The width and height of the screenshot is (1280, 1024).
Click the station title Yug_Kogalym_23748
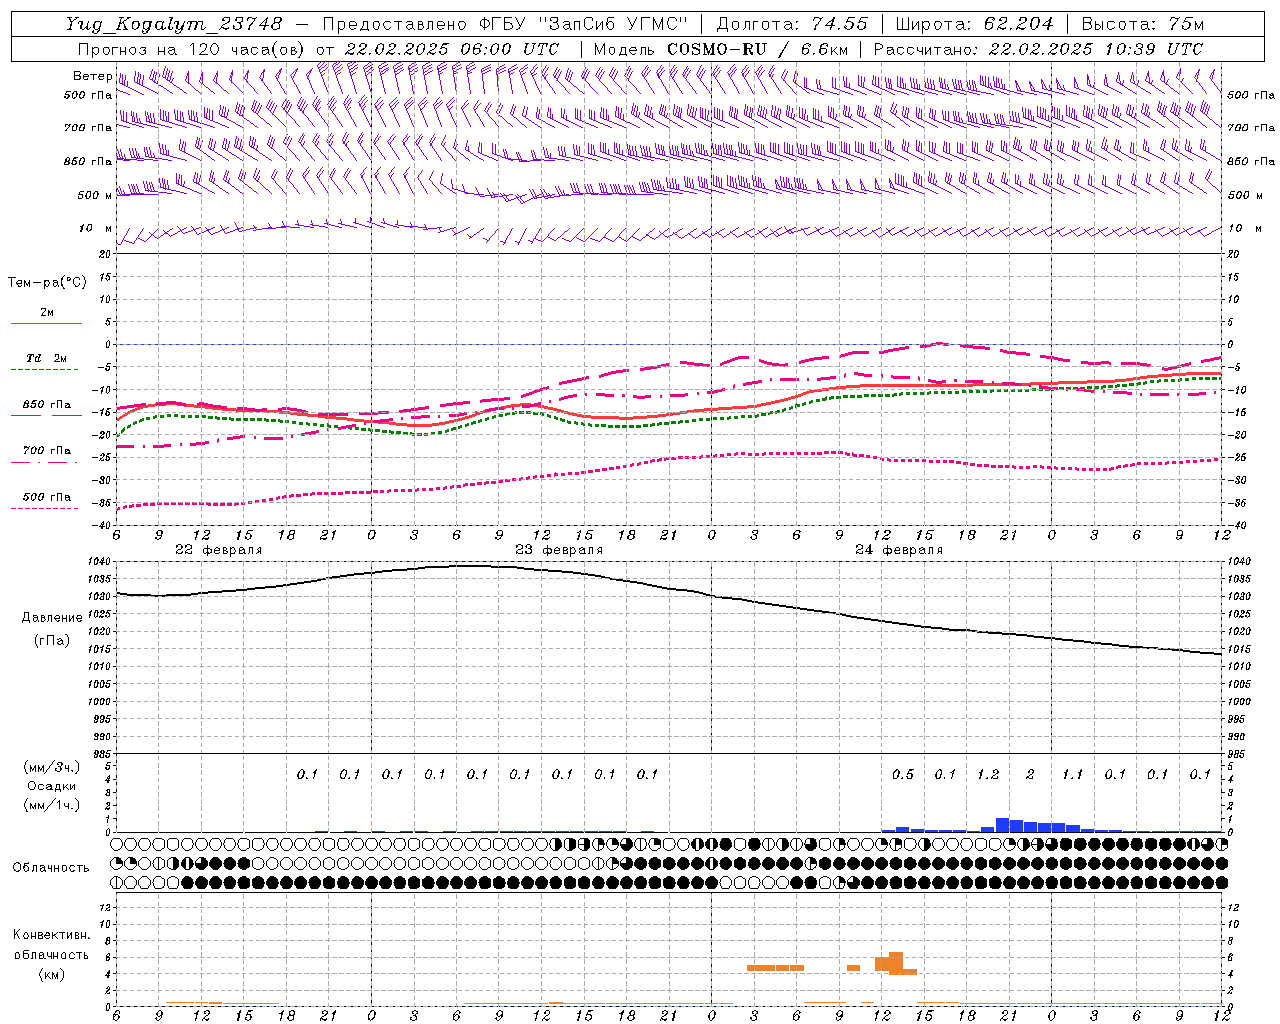pos(174,24)
